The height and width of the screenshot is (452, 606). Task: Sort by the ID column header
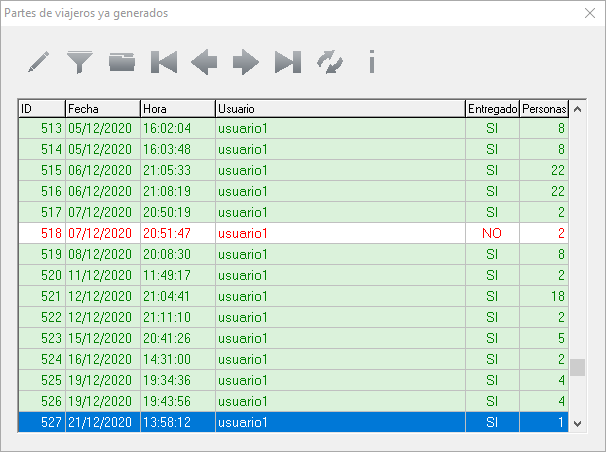pos(41,108)
